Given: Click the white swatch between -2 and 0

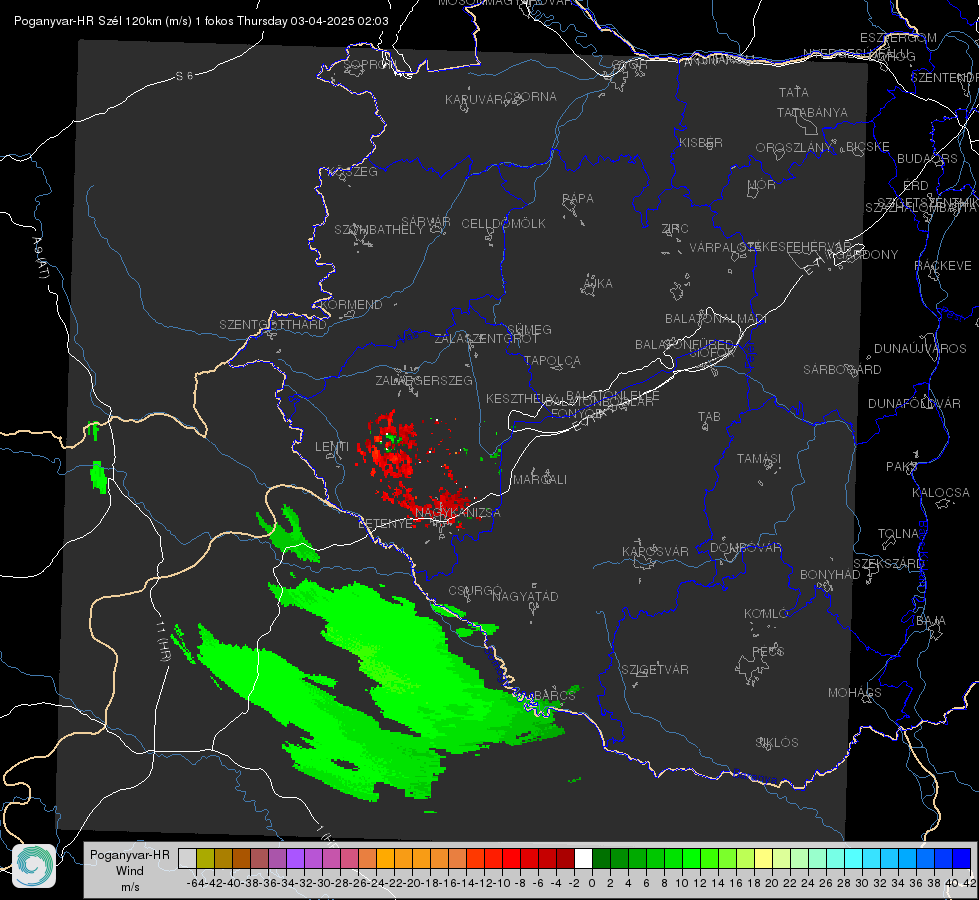Looking at the screenshot, I should (x=583, y=858).
